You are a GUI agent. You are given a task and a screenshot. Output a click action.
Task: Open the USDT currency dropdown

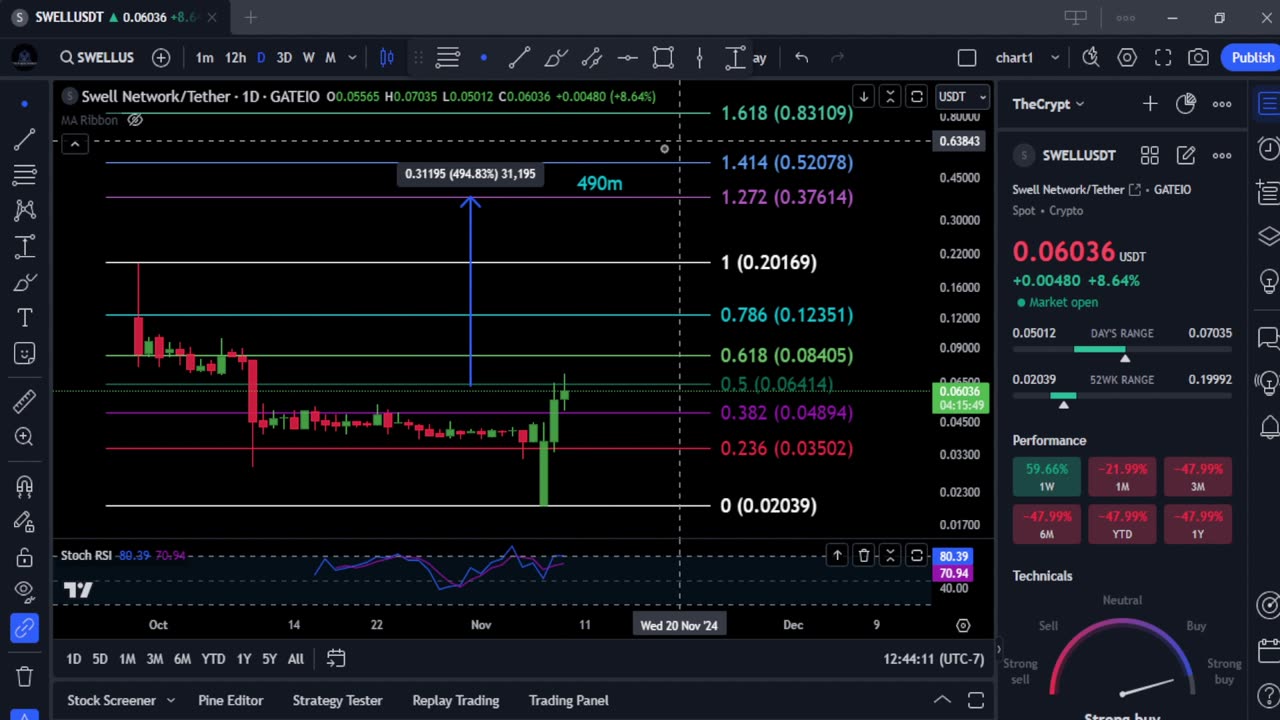962,97
